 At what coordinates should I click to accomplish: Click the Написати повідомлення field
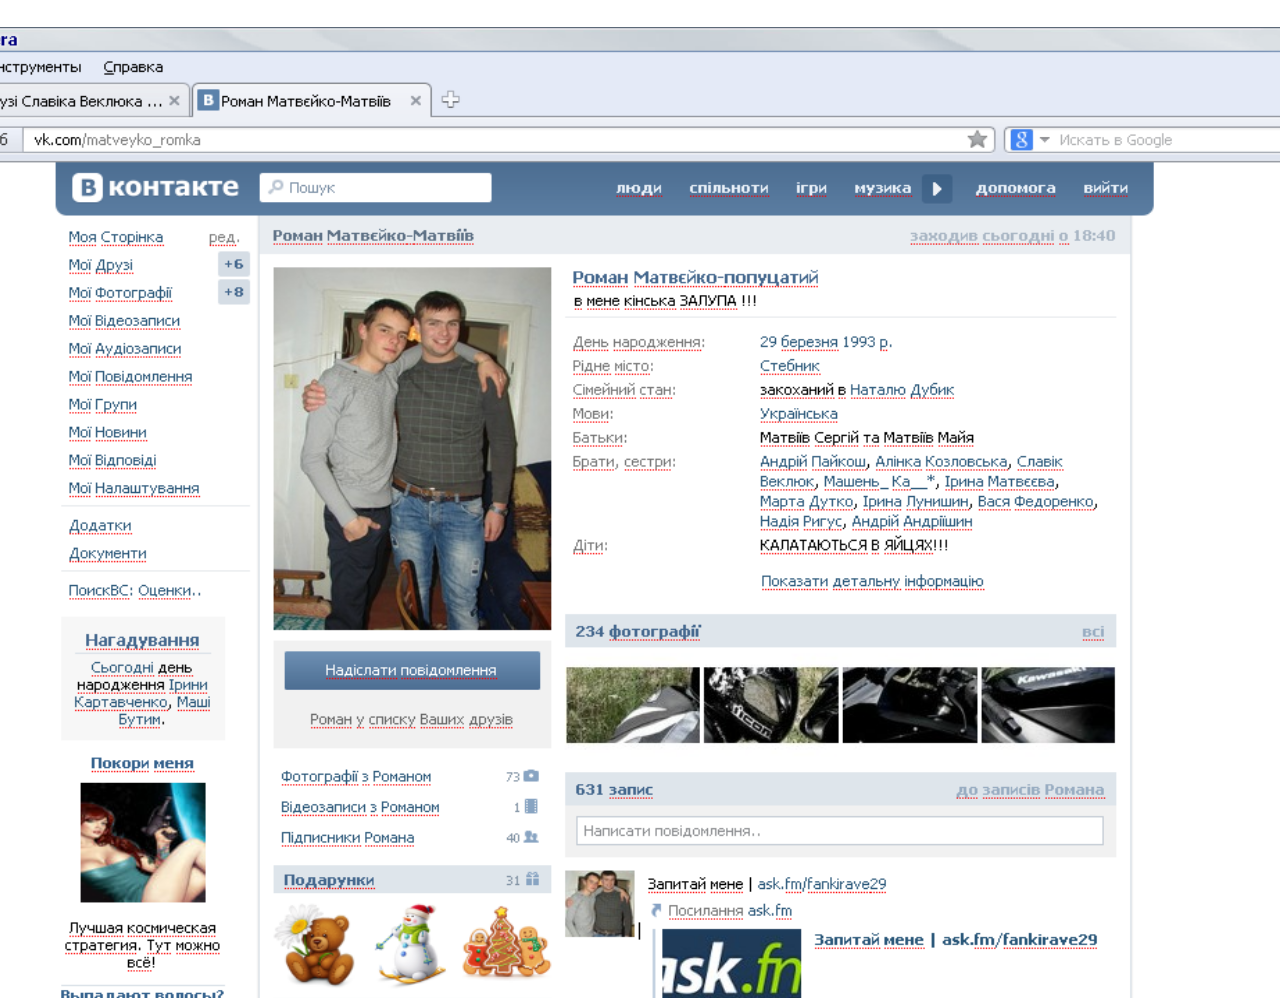[x=840, y=831]
